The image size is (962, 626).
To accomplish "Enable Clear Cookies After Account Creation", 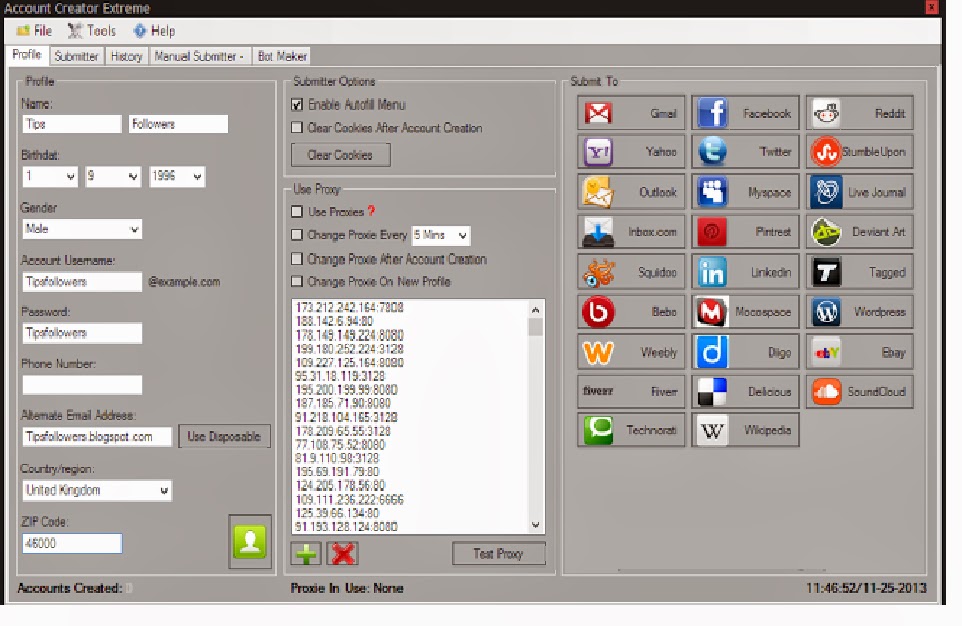I will [x=297, y=128].
